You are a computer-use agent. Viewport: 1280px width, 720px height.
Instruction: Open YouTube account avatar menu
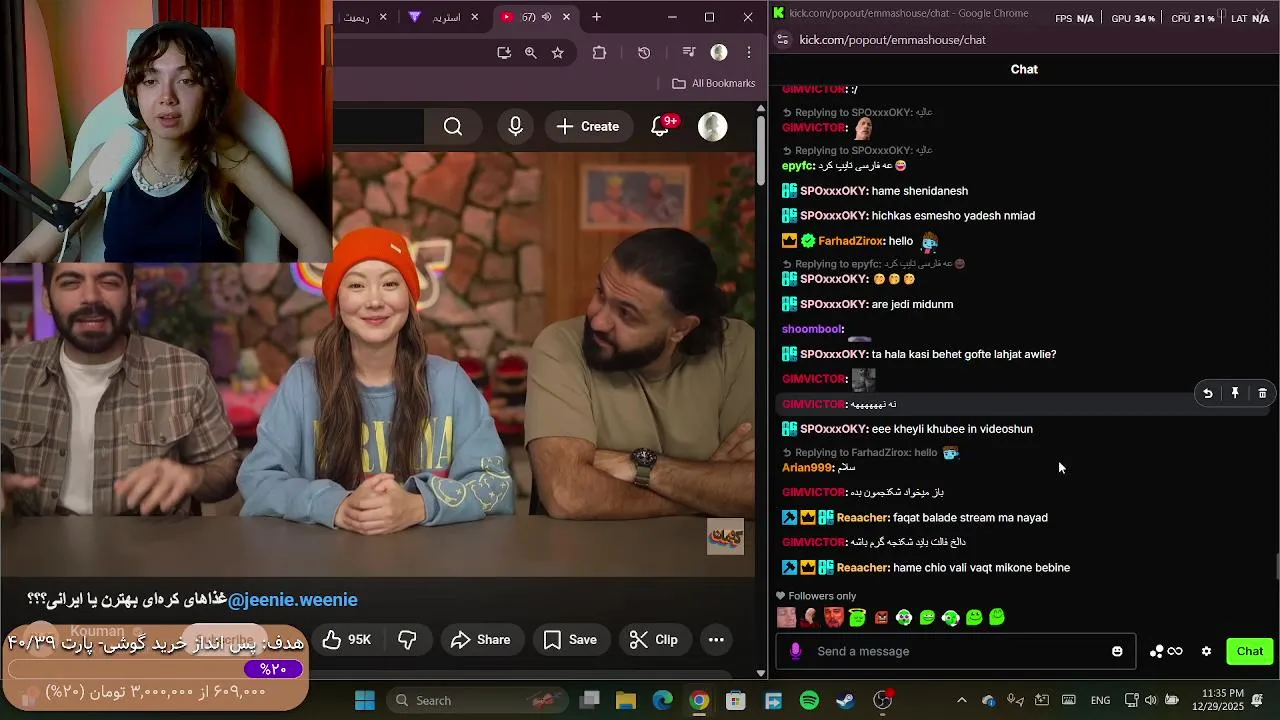(x=713, y=126)
